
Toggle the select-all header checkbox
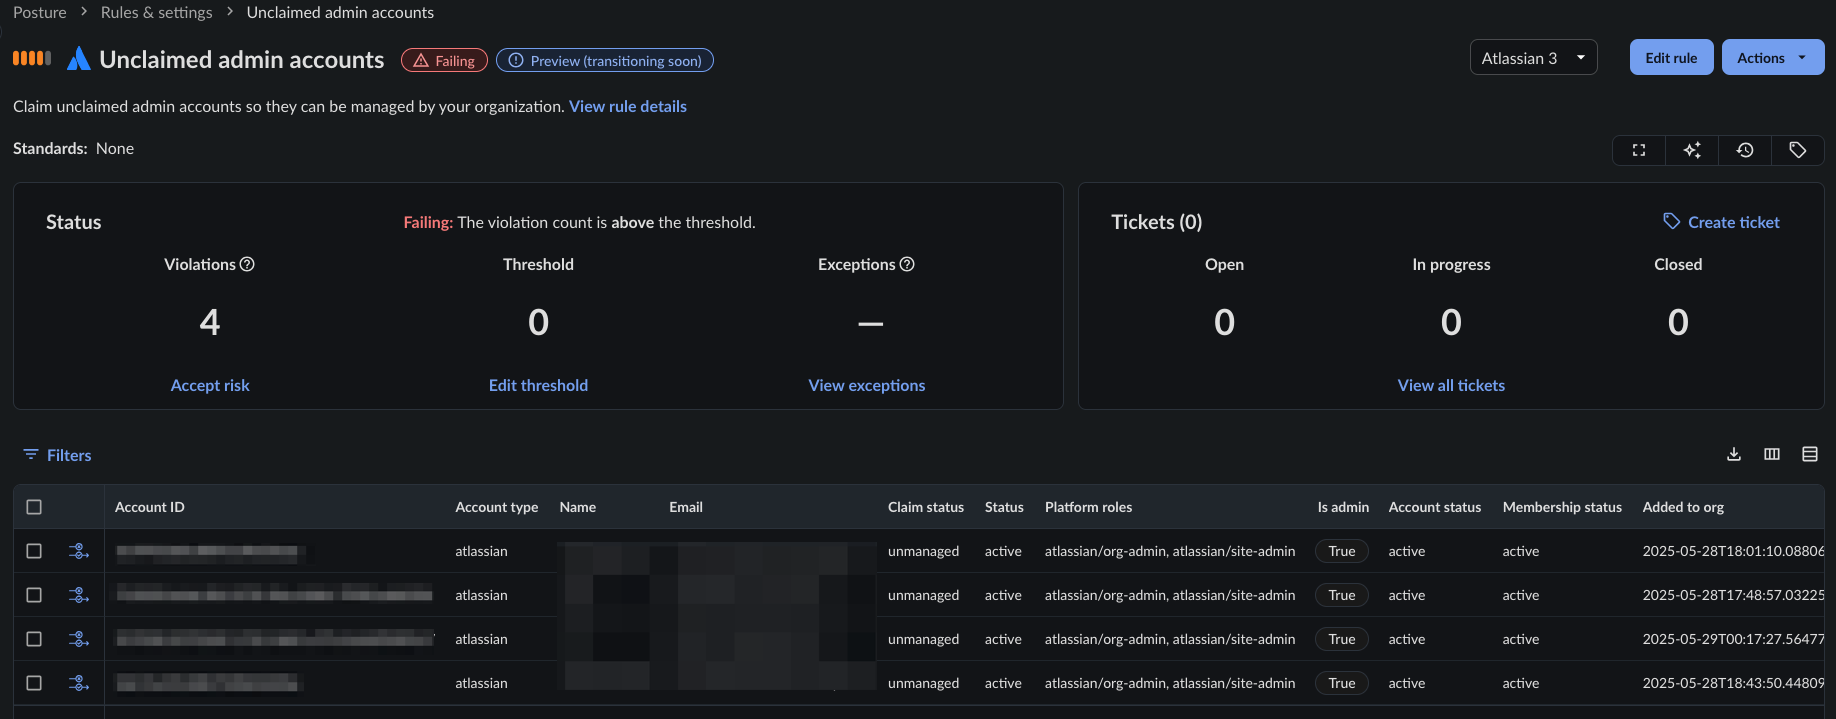[34, 507]
